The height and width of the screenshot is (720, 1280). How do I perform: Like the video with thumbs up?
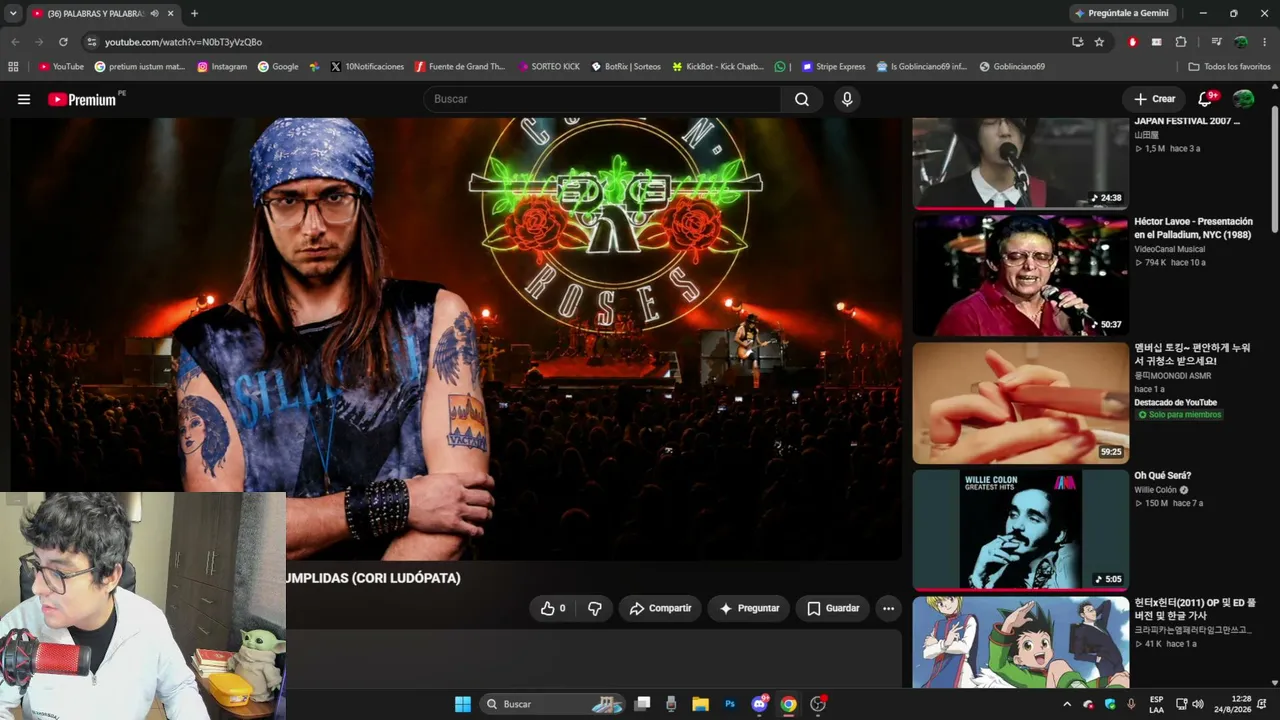(553, 608)
